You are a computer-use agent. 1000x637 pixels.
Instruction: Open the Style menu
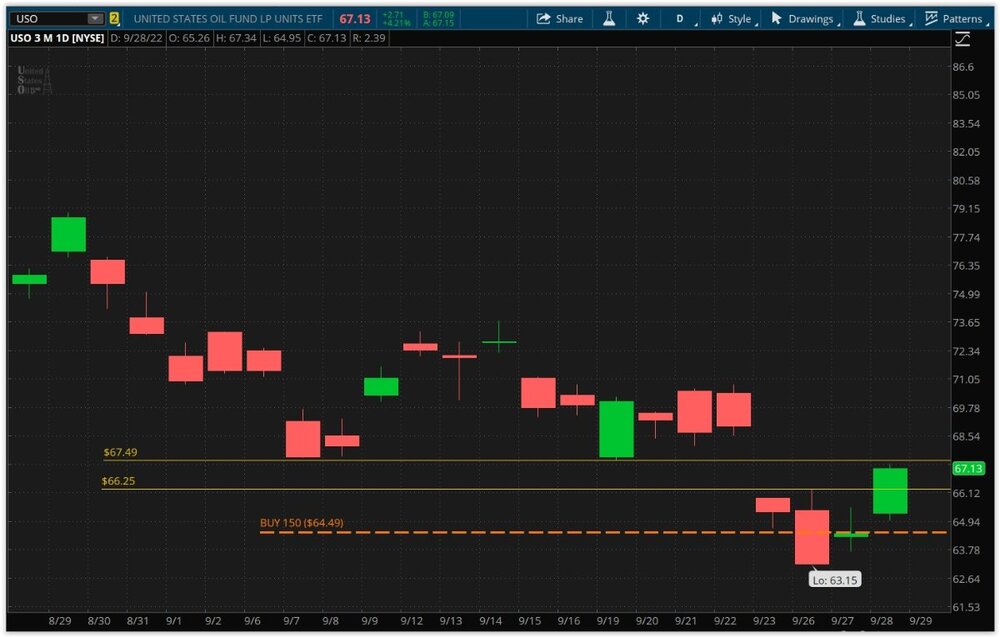tap(731, 19)
